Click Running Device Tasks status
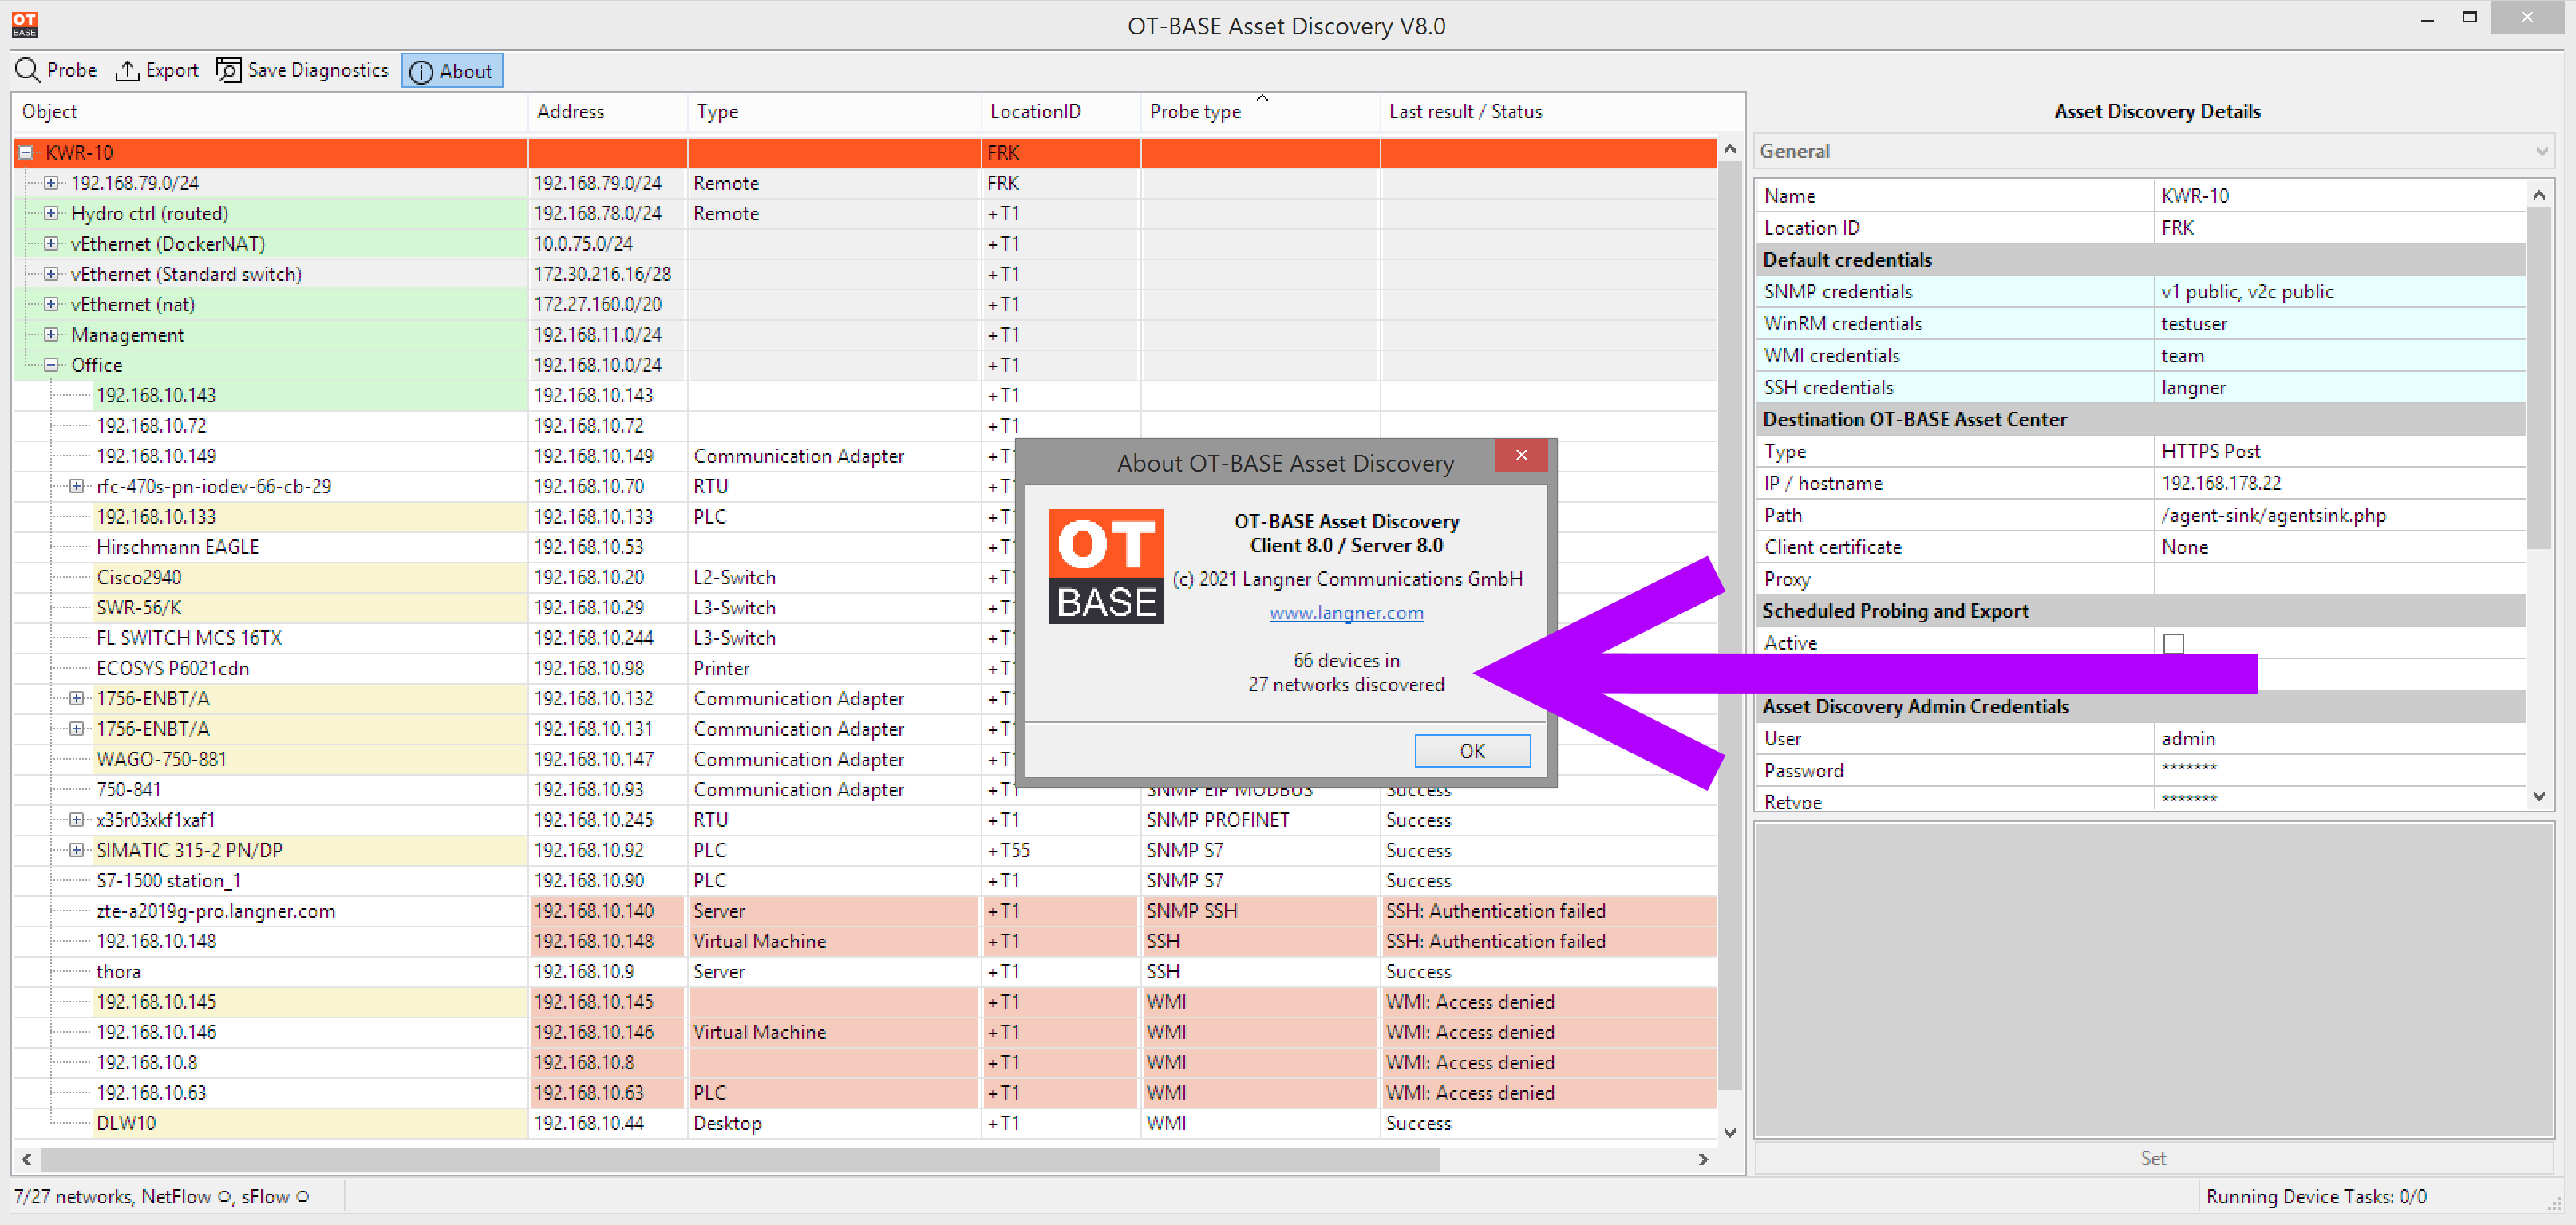This screenshot has height=1225, width=2576. [x=2315, y=1197]
